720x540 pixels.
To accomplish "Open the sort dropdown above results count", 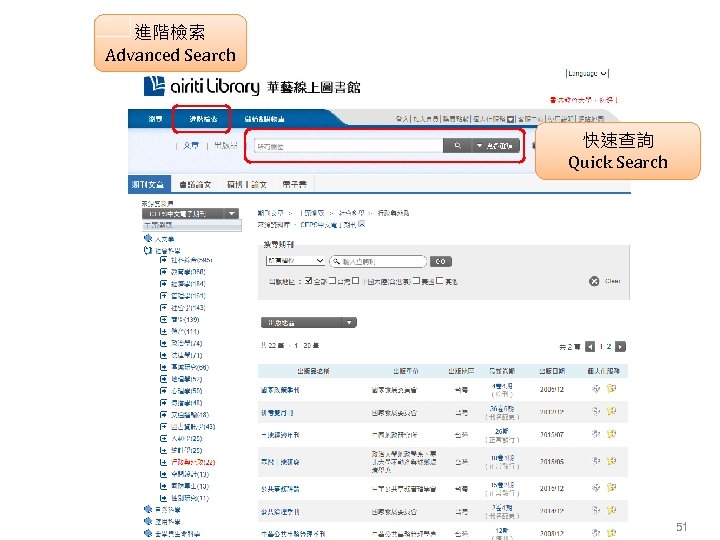I will click(x=309, y=323).
